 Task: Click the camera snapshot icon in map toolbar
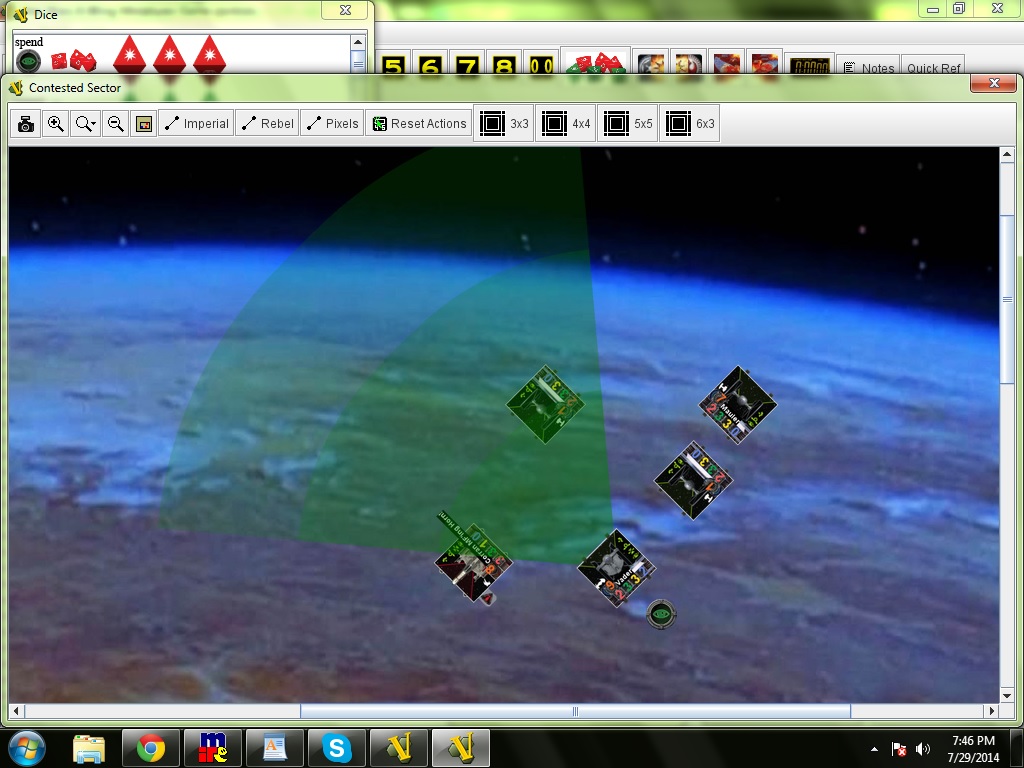[26, 124]
